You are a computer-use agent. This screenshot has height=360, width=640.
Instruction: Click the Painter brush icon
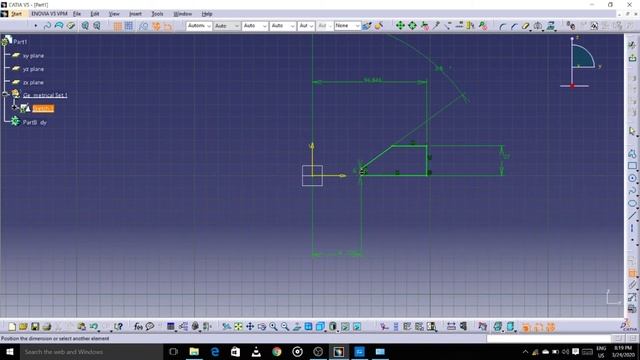[367, 26]
